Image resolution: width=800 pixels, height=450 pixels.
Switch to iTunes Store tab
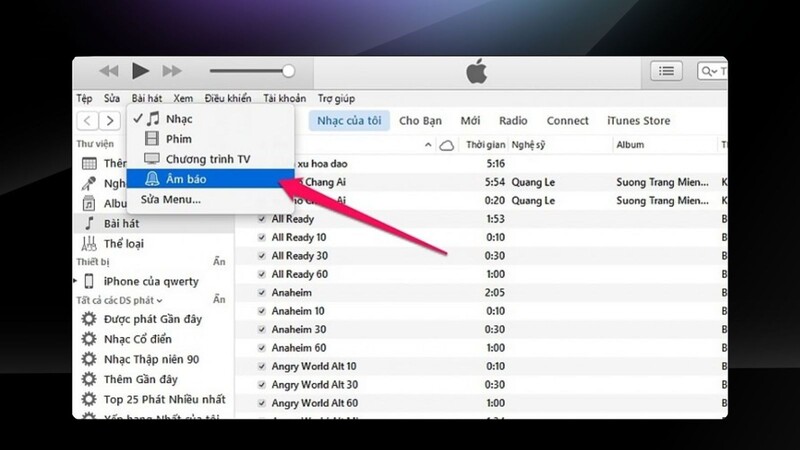(x=638, y=121)
